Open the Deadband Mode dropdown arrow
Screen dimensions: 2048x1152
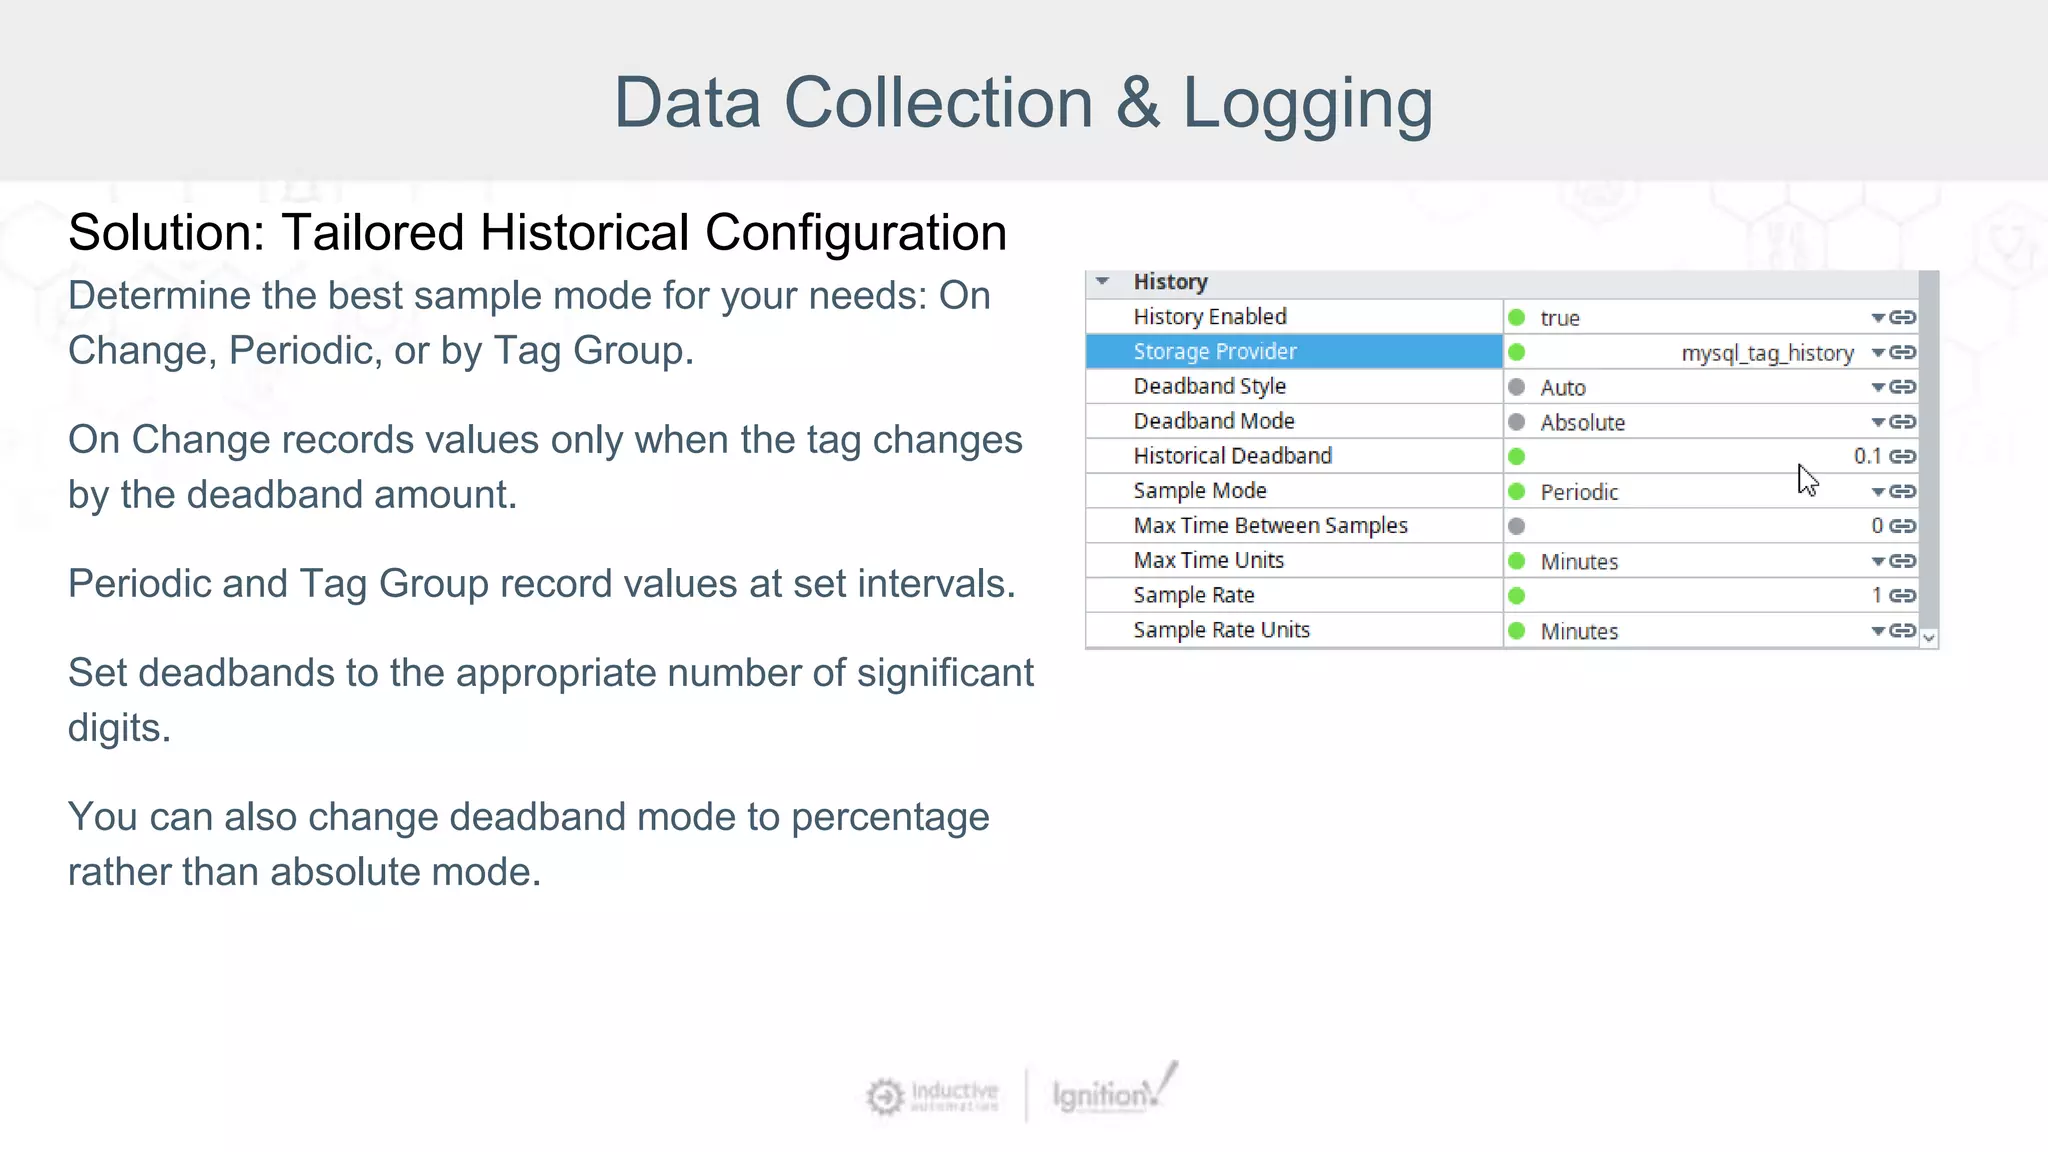coord(1878,422)
